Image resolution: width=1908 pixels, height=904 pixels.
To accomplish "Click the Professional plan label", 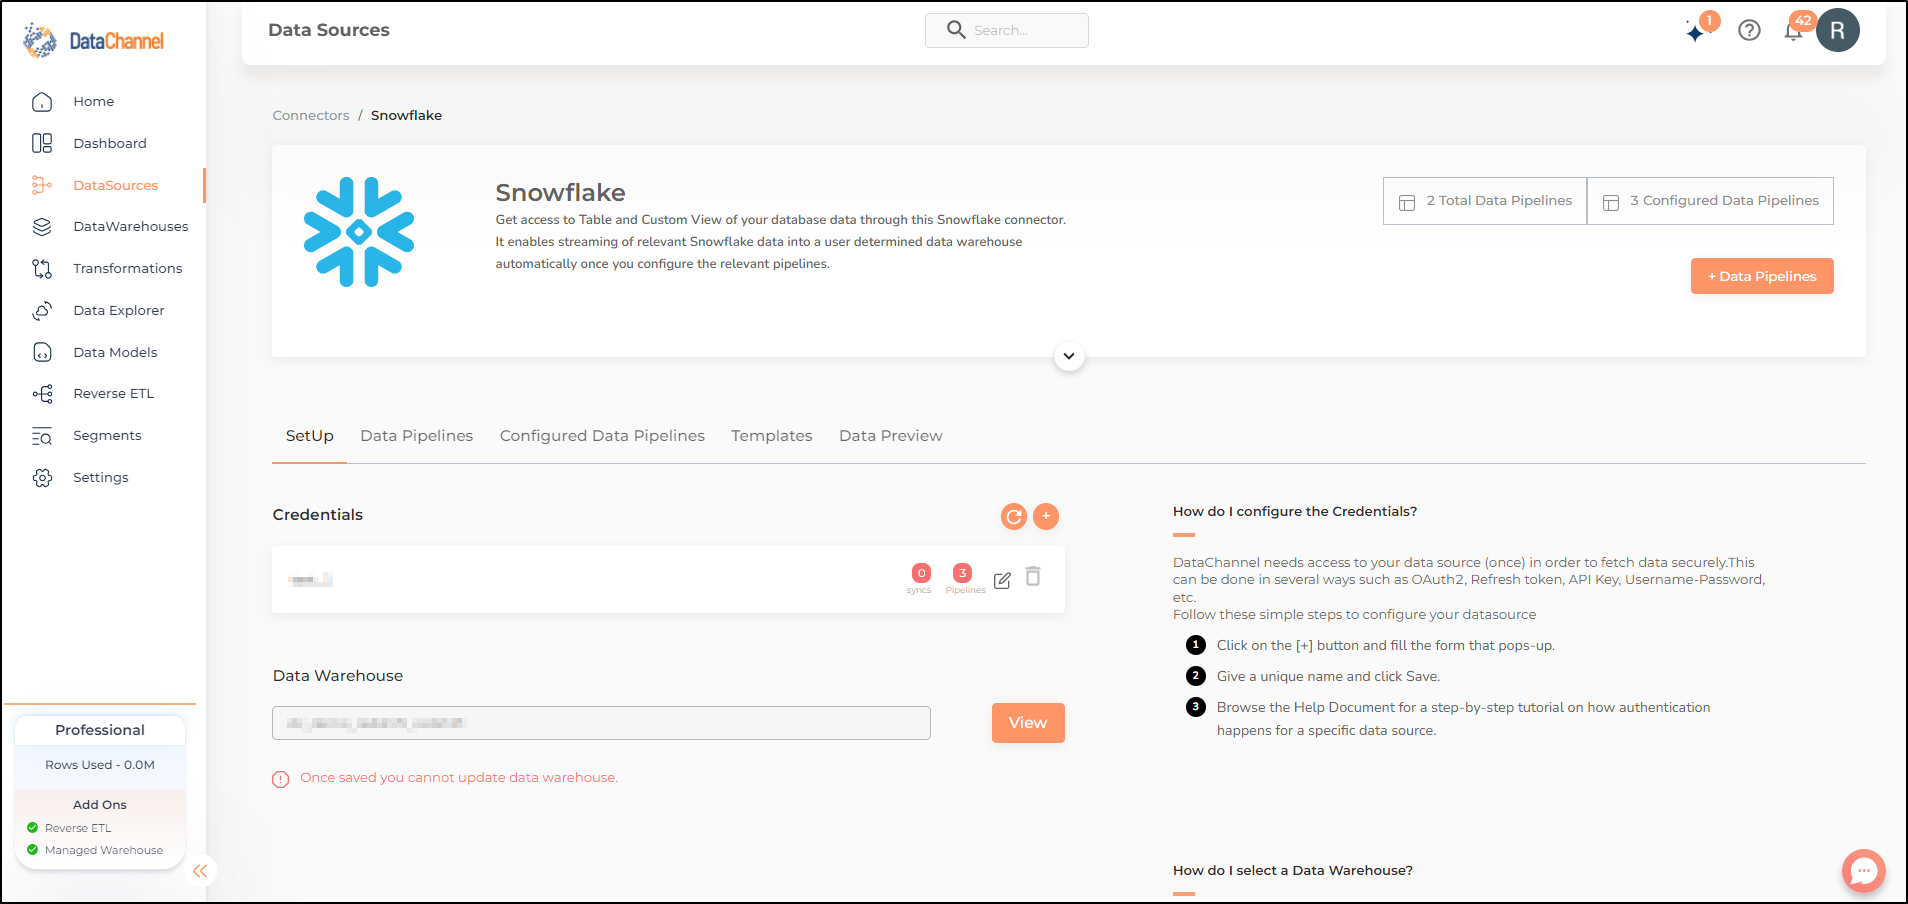I will 100,730.
